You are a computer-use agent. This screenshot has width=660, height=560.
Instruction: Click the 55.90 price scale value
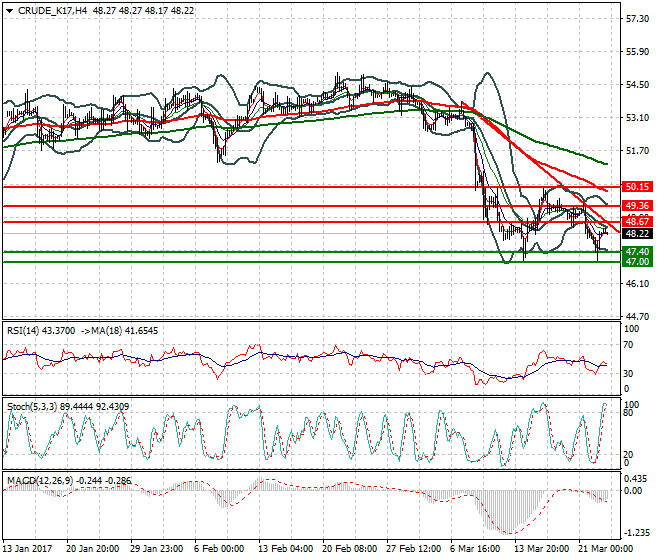637,52
